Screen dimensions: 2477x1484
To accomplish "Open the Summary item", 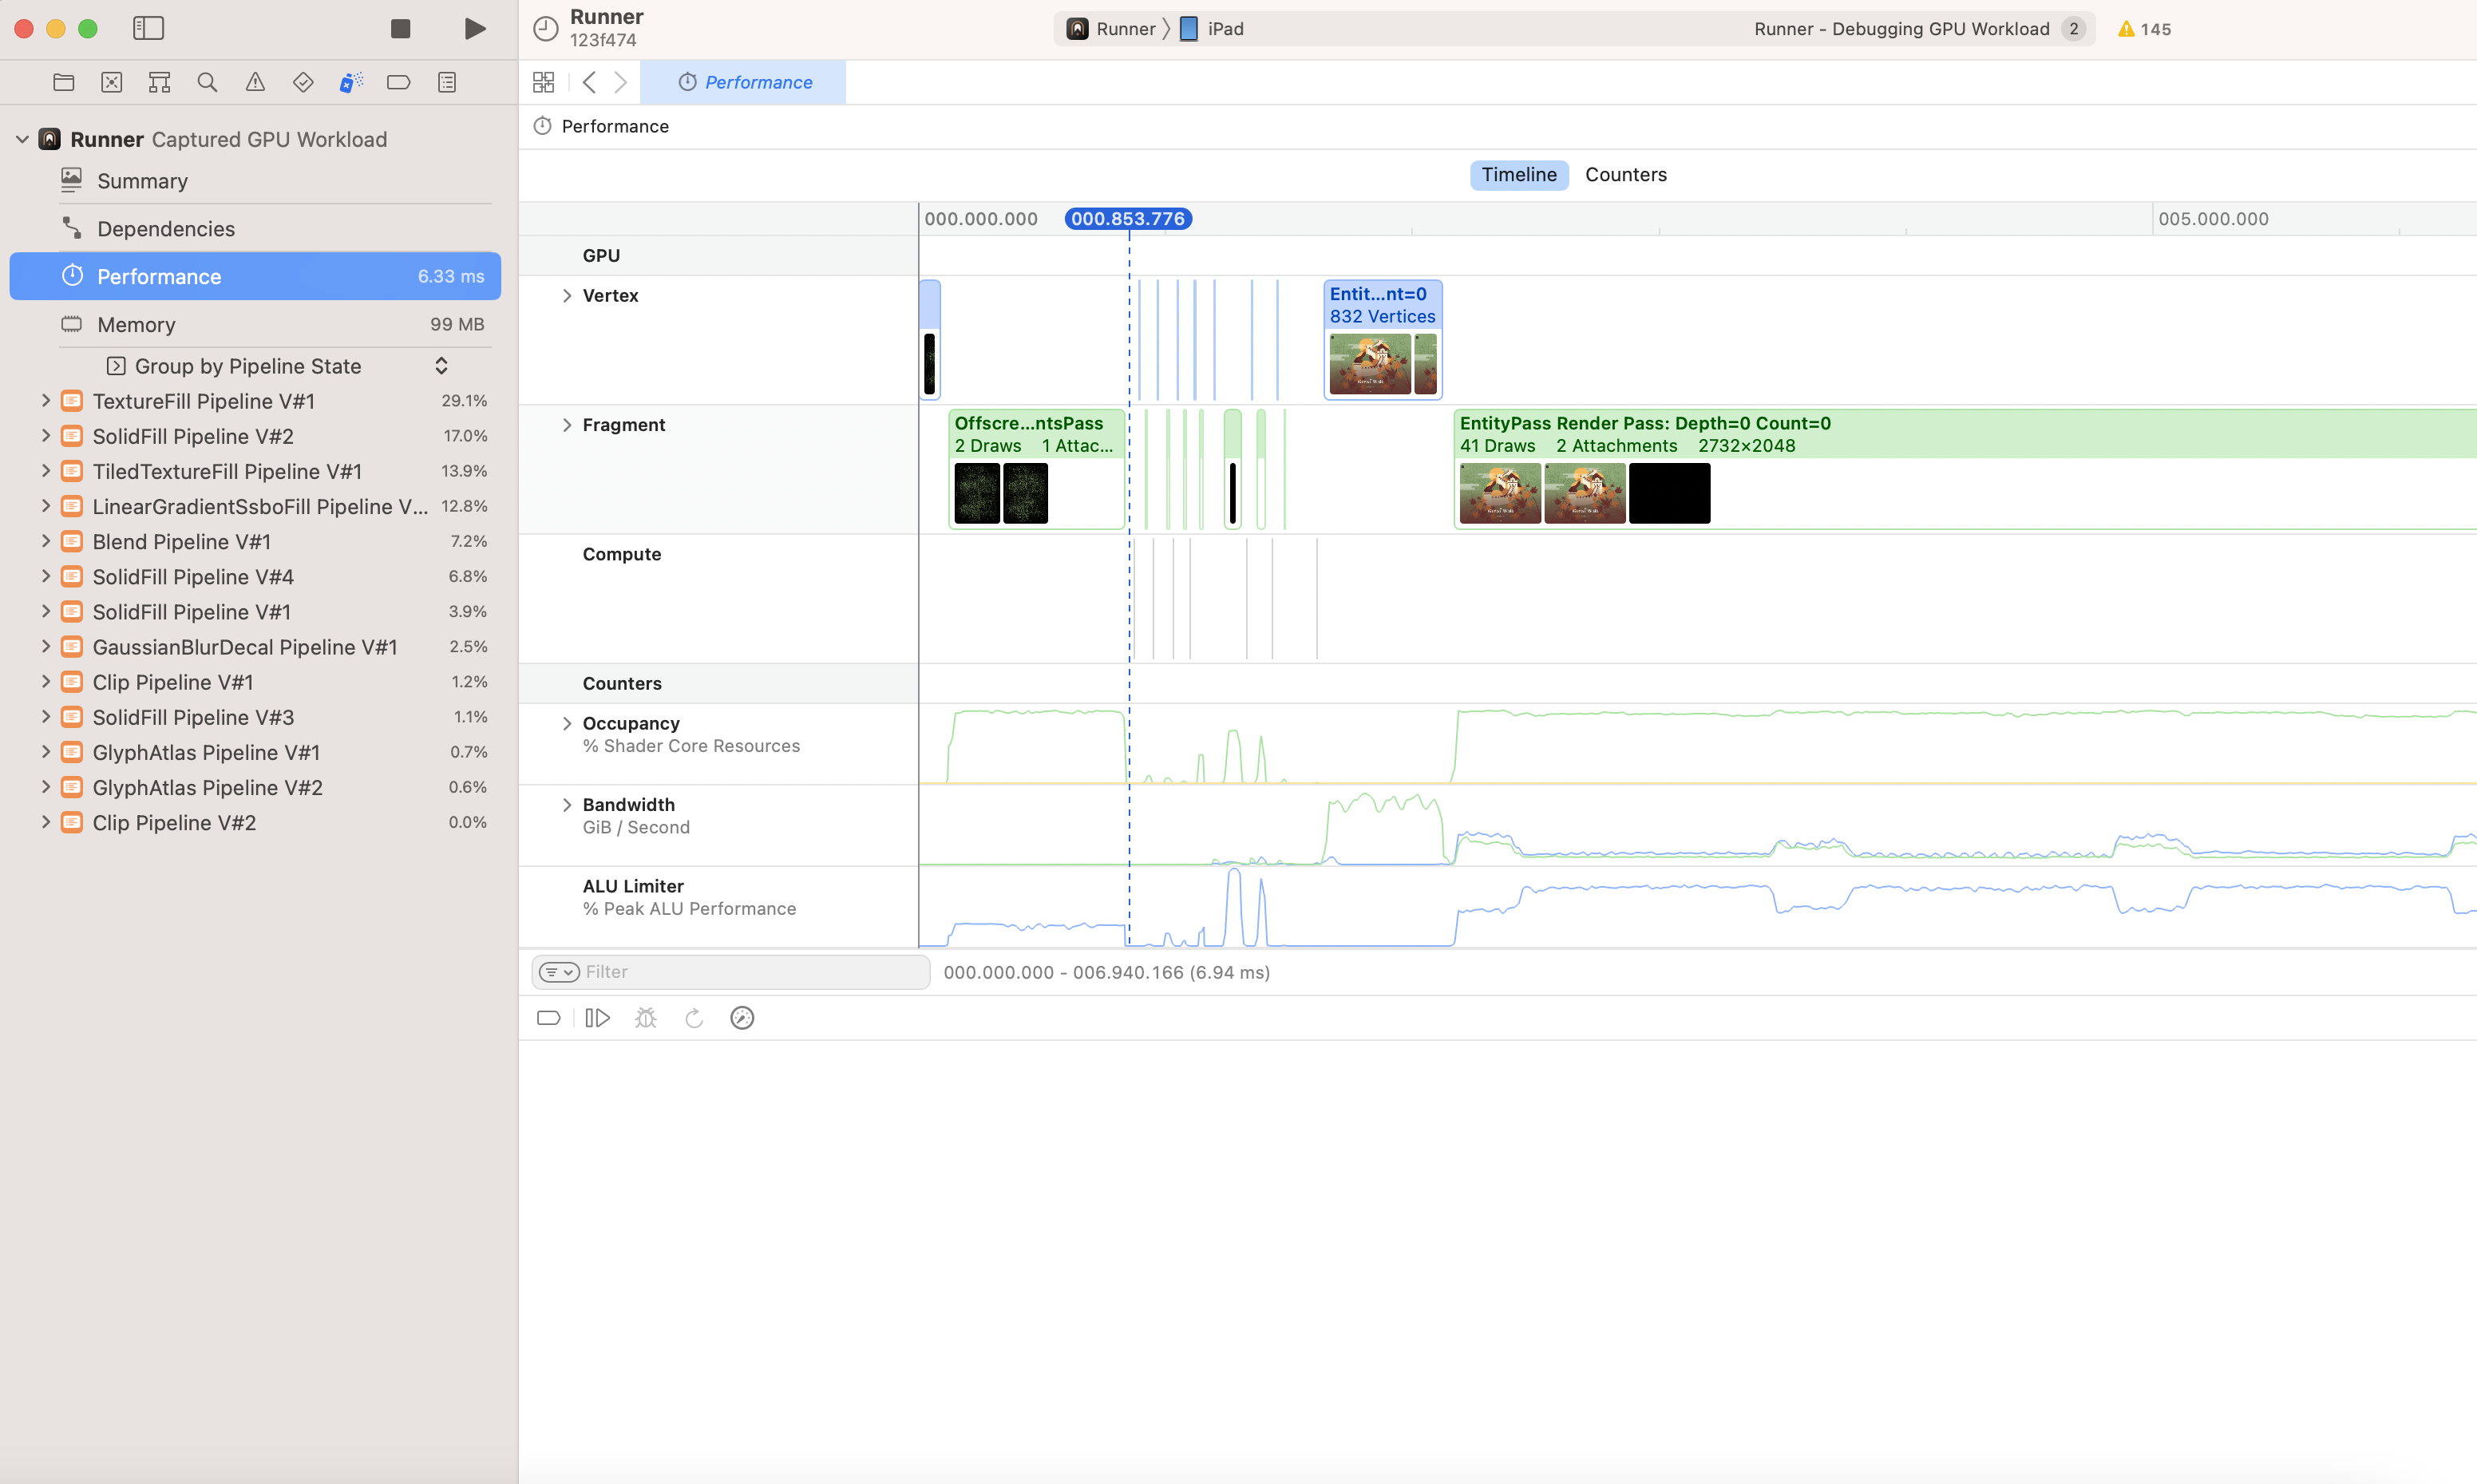I will pyautogui.click(x=142, y=181).
